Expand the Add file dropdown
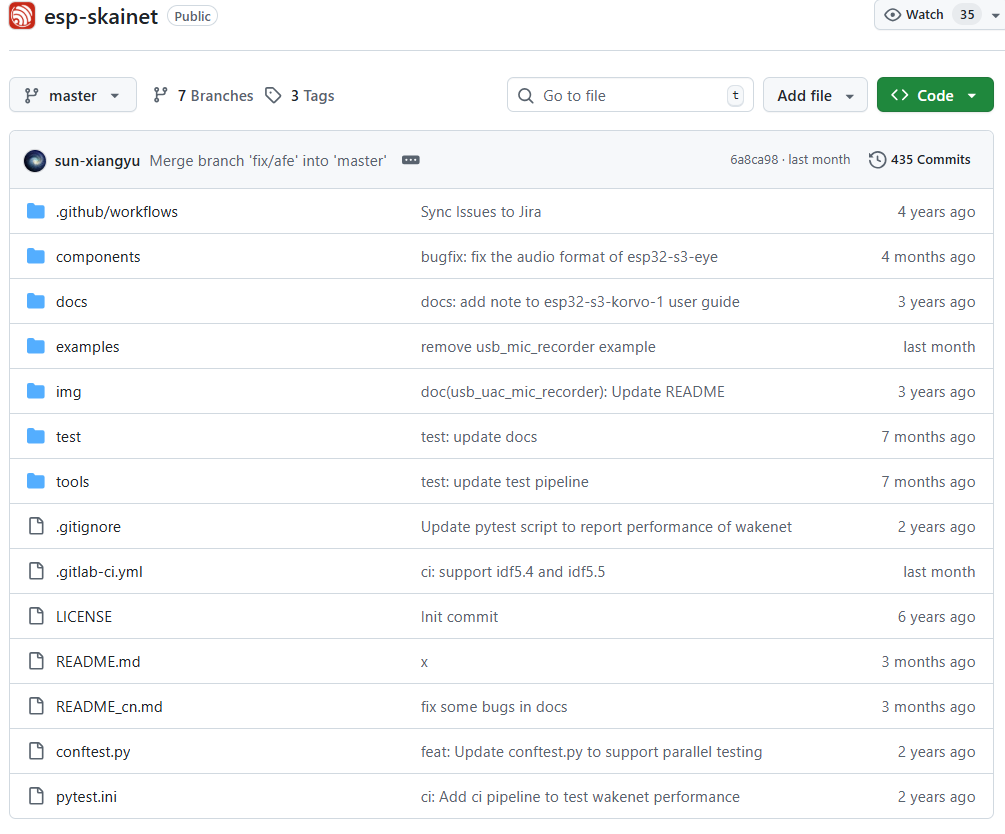Image resolution: width=1005 pixels, height=834 pixels. [814, 96]
